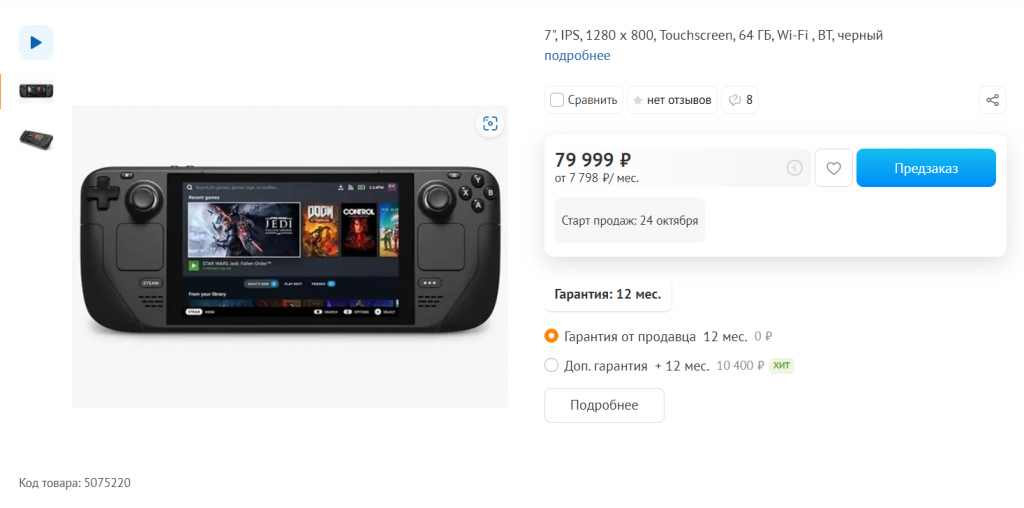1024x508 pixels.
Task: Click the Подробнее warranty button
Action: (604, 405)
